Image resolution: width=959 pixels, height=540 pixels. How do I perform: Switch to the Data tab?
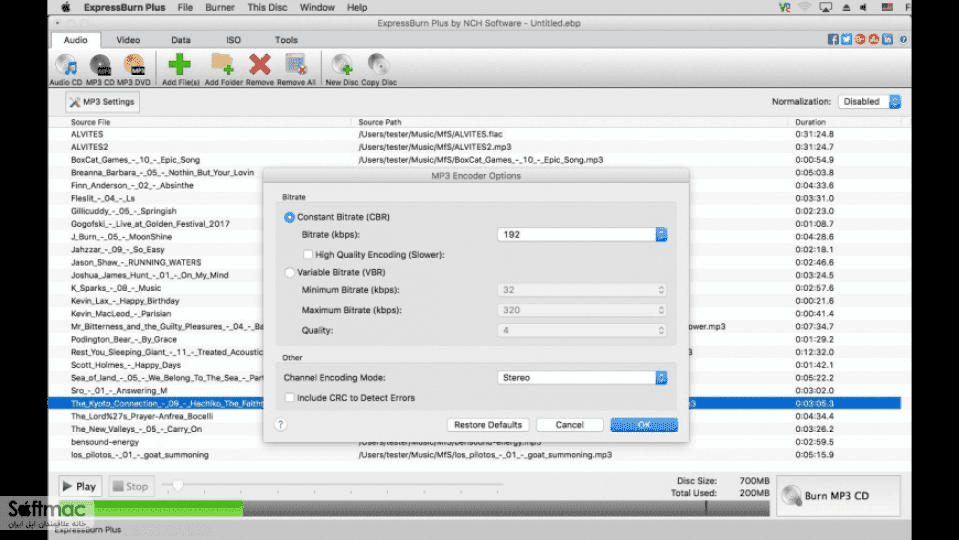tap(180, 40)
